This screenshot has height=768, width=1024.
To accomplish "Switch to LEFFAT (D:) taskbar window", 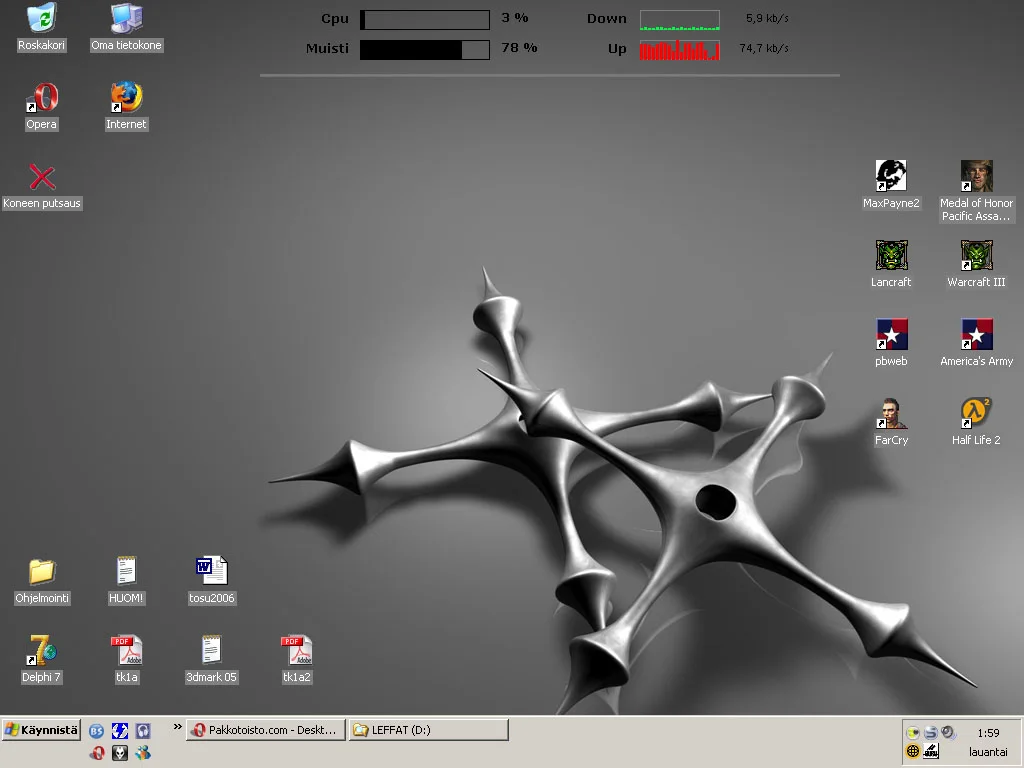I will [x=428, y=730].
